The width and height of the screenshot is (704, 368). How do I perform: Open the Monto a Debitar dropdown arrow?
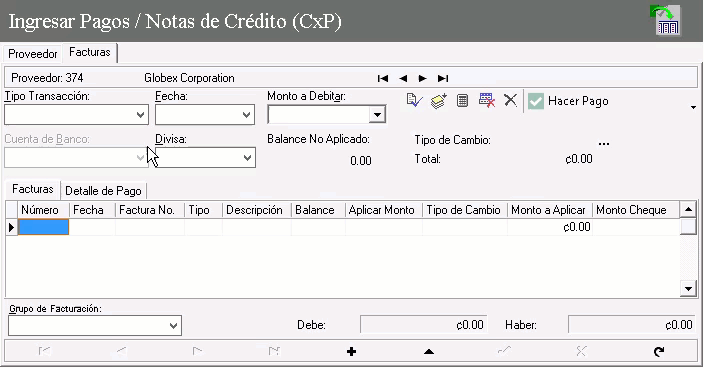[x=377, y=115]
